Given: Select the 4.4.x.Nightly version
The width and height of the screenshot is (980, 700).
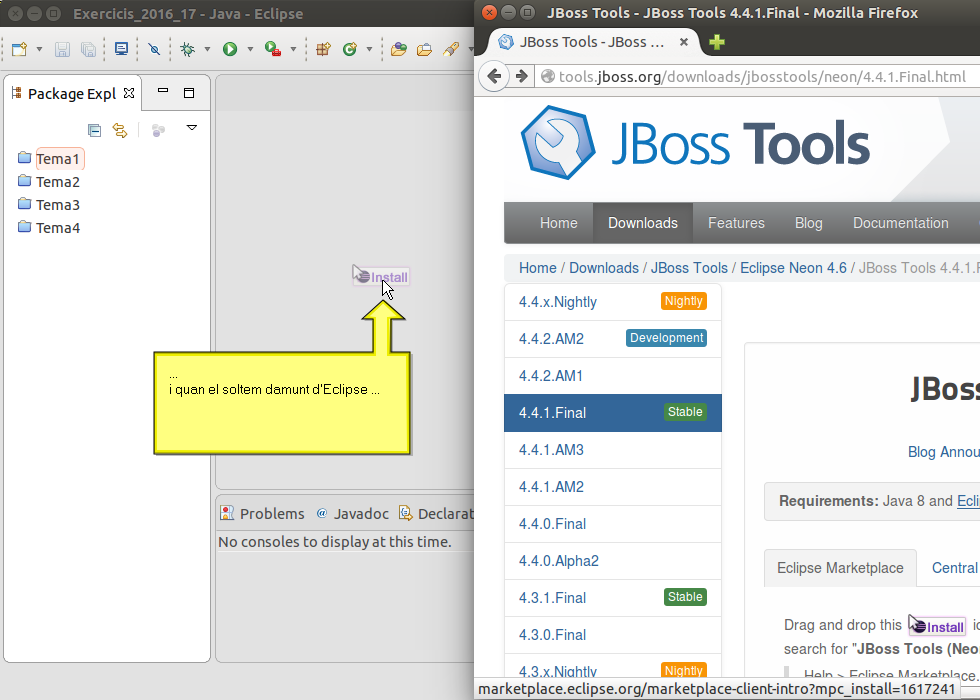Looking at the screenshot, I should click(x=612, y=302).
